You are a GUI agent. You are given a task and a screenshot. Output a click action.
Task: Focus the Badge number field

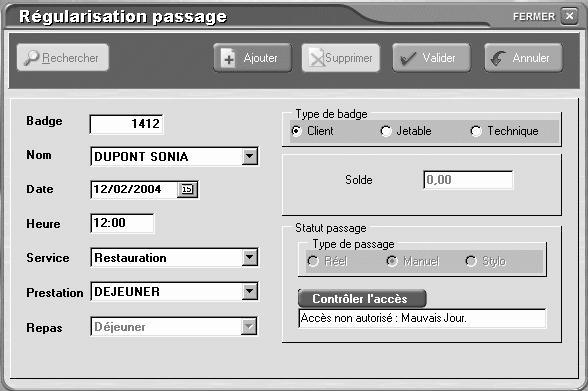126,124
